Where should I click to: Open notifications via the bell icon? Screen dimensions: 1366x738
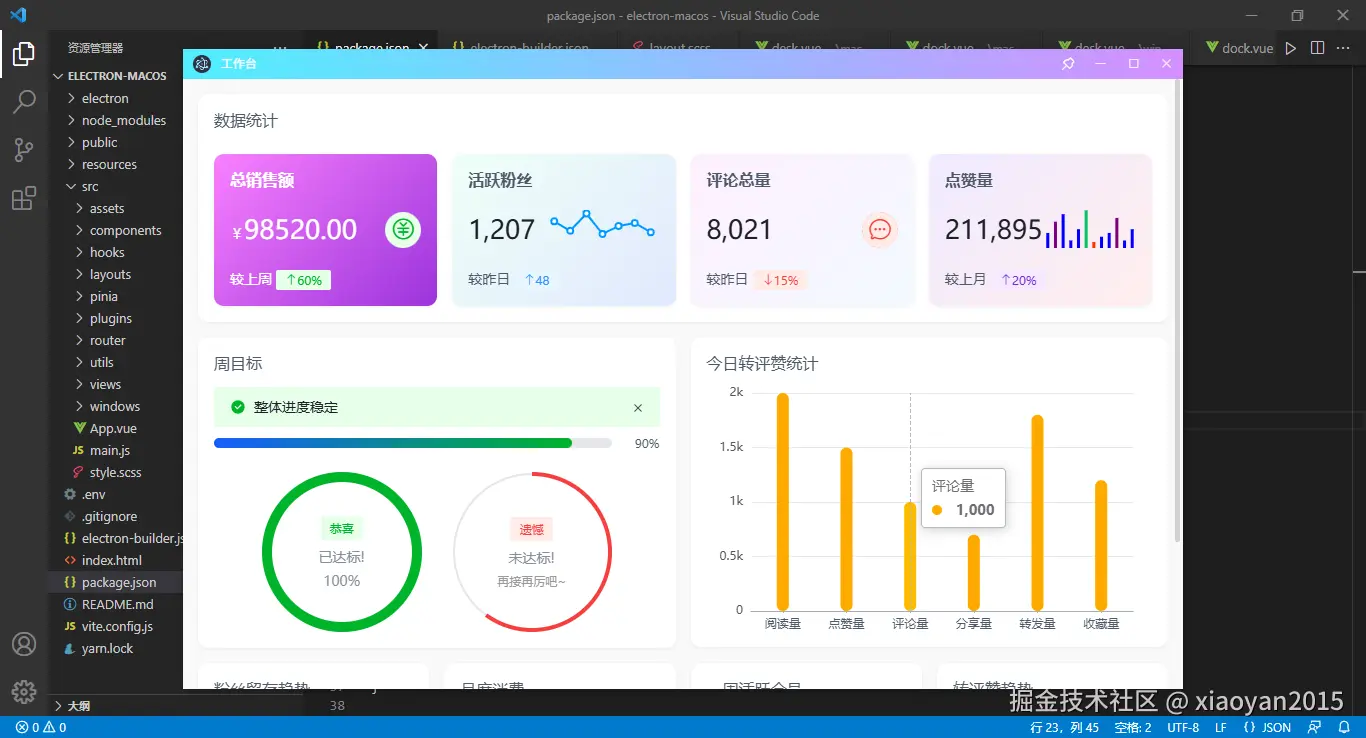coord(1343,727)
